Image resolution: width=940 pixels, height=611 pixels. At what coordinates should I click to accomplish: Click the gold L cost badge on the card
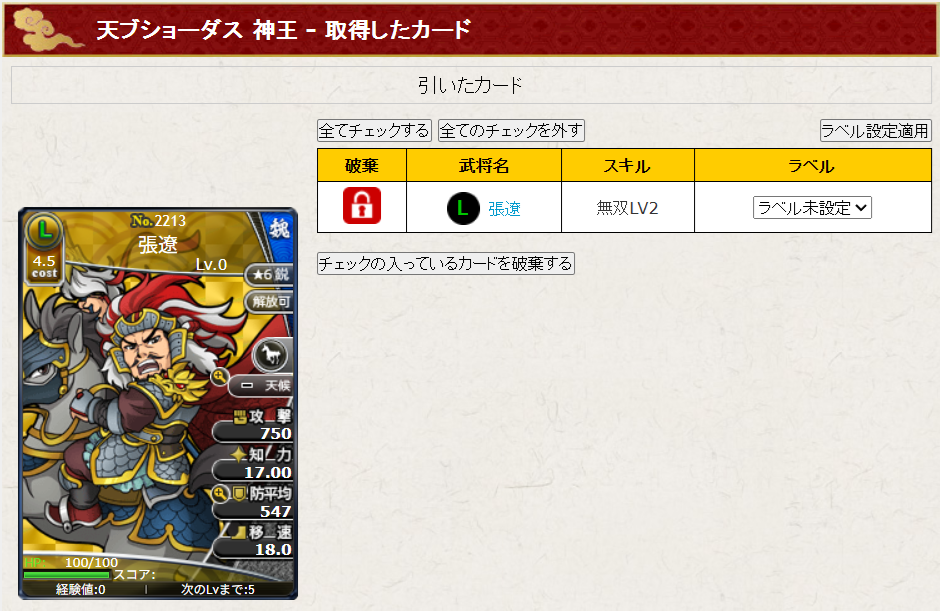[44, 231]
